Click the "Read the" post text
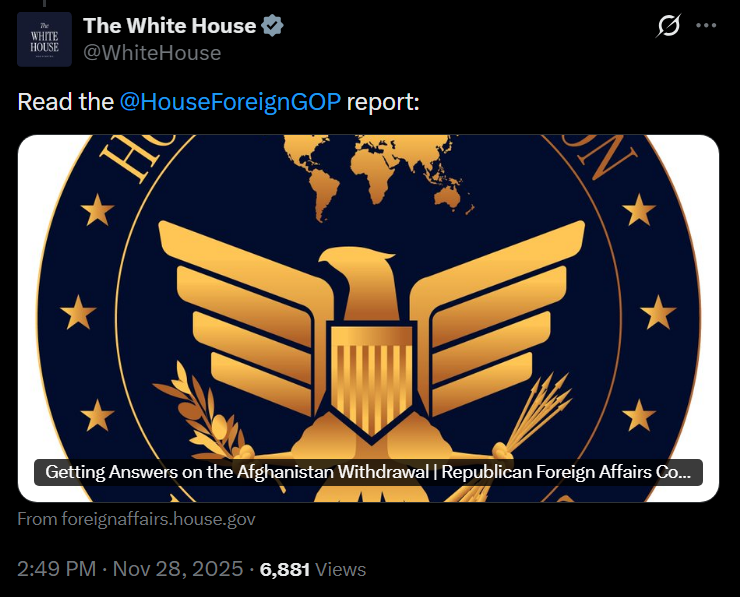 65,102
